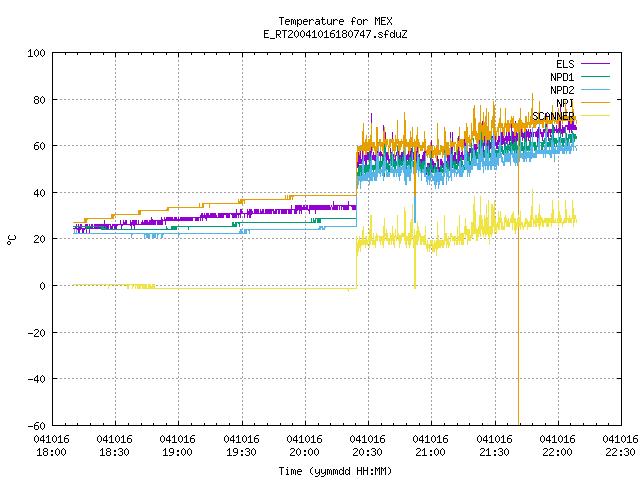Click the 'Time (yymmdd HH:MM)' axis title
This screenshot has width=640, height=480.
[335, 471]
